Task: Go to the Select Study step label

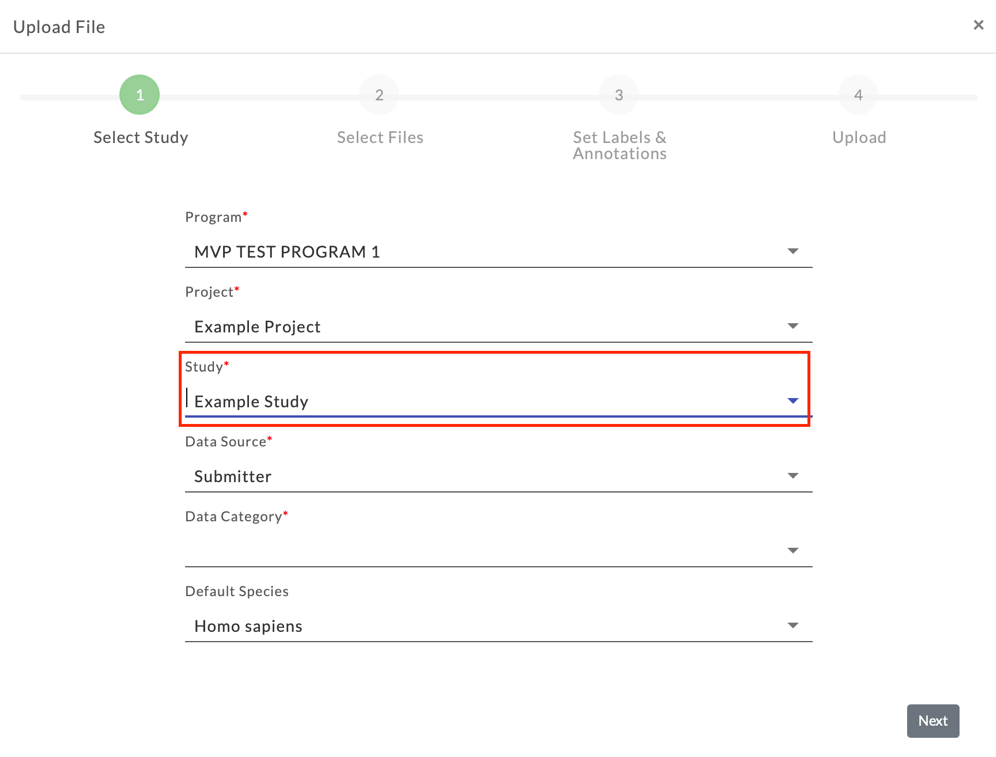Action: point(141,137)
